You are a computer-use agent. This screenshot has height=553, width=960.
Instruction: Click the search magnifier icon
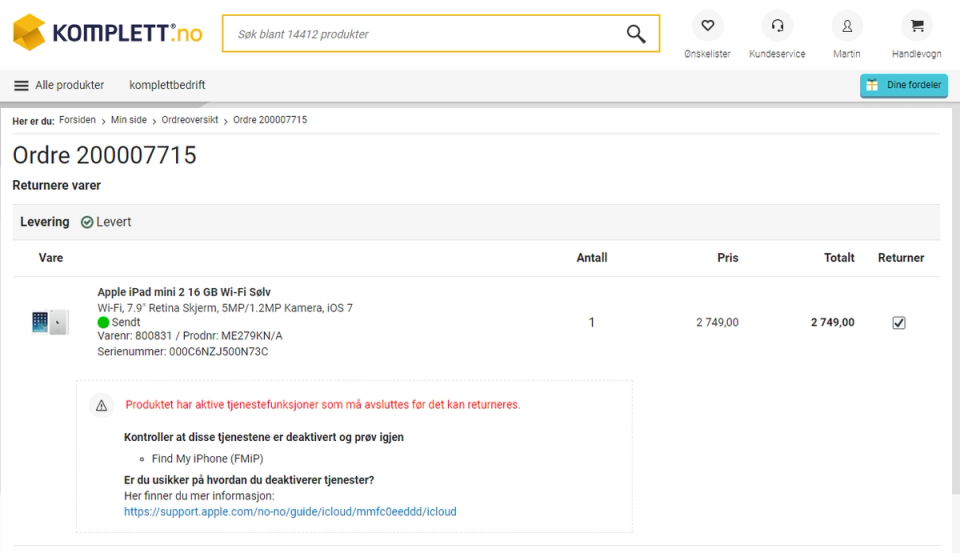[x=636, y=34]
